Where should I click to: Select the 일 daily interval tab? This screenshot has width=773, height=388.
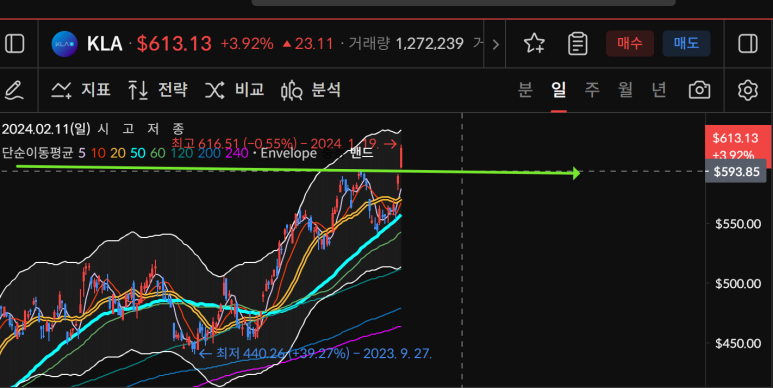[559, 90]
